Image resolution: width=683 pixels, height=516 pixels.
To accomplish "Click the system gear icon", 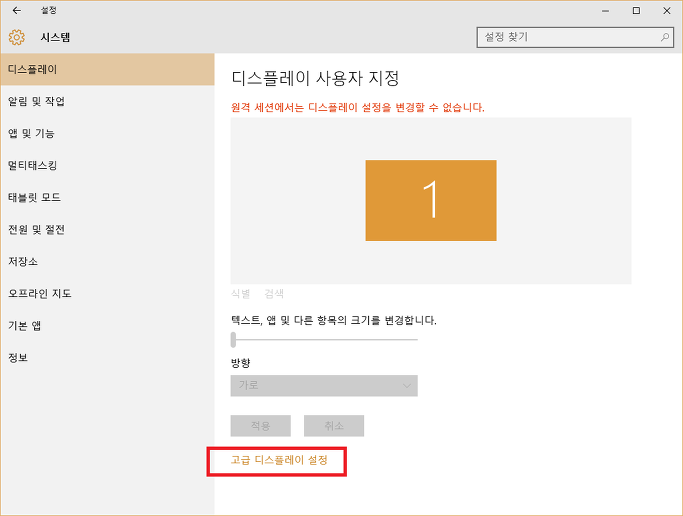I will (17, 37).
